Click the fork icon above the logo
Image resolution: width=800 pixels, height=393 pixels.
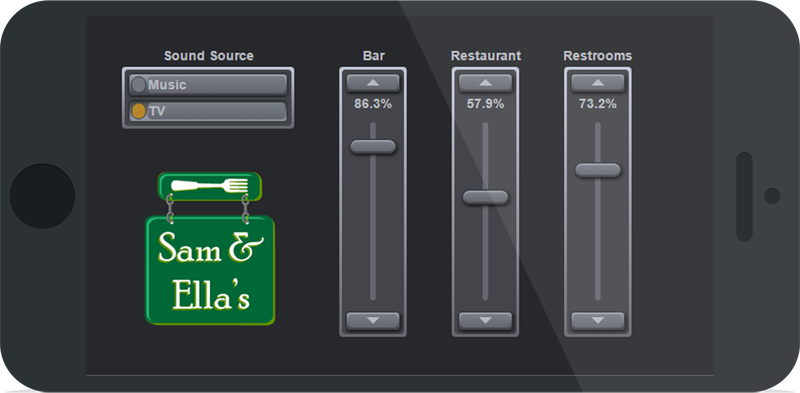tap(210, 186)
